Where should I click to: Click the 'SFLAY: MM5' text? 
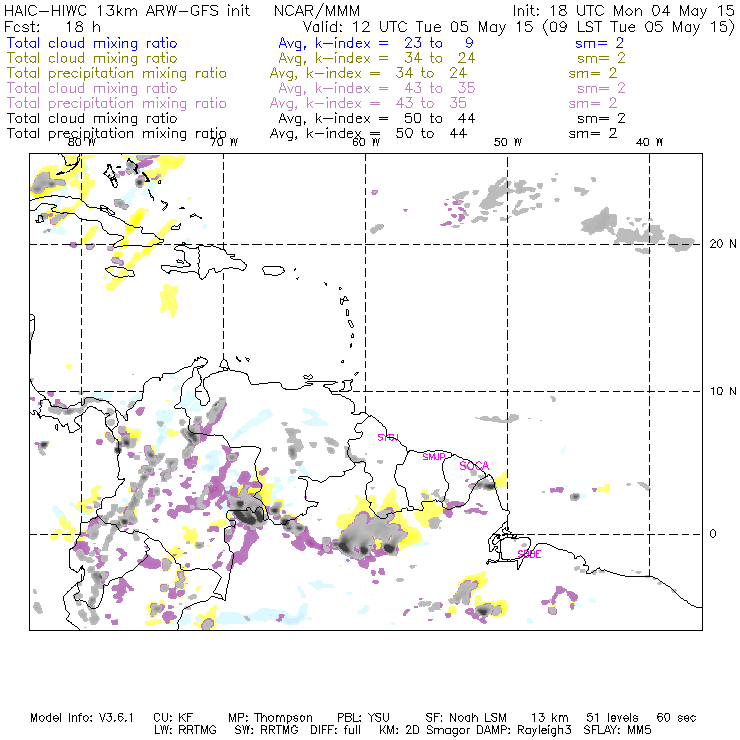[617, 730]
